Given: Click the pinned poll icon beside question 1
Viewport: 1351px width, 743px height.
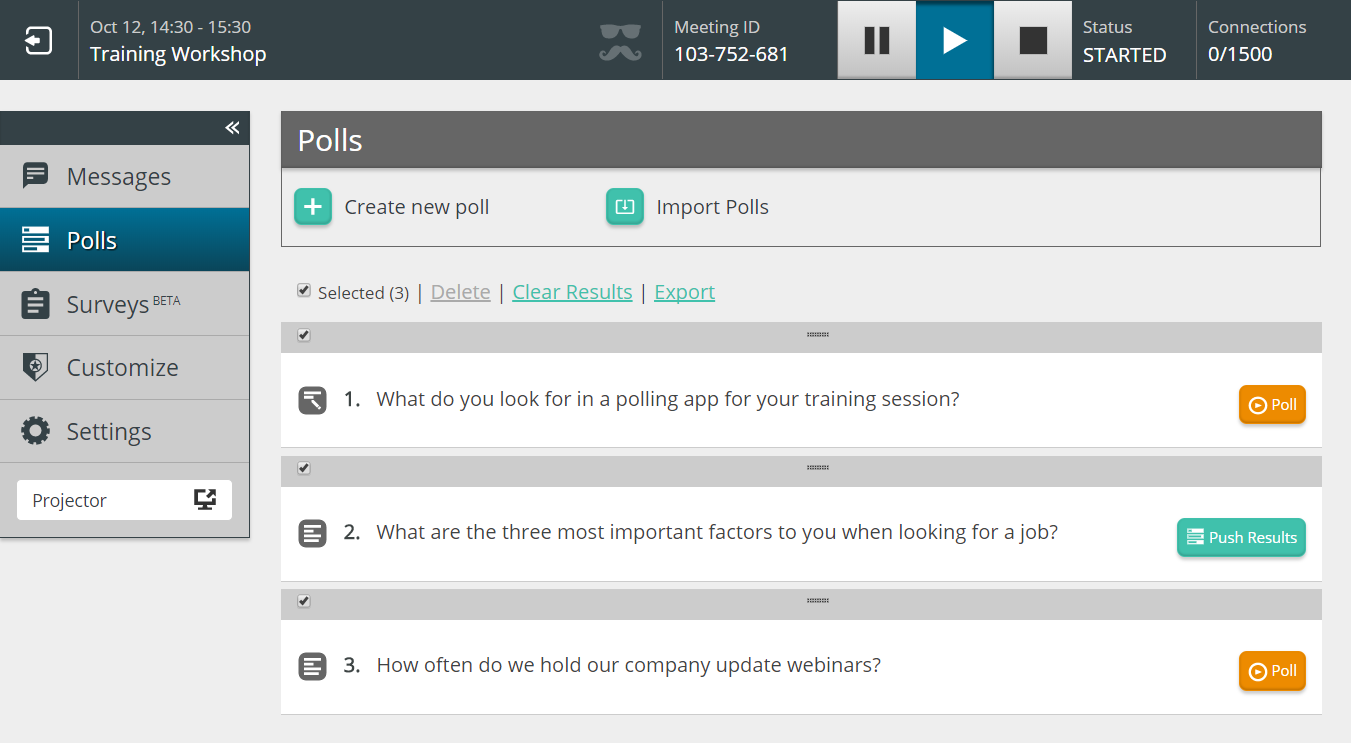Looking at the screenshot, I should (312, 398).
